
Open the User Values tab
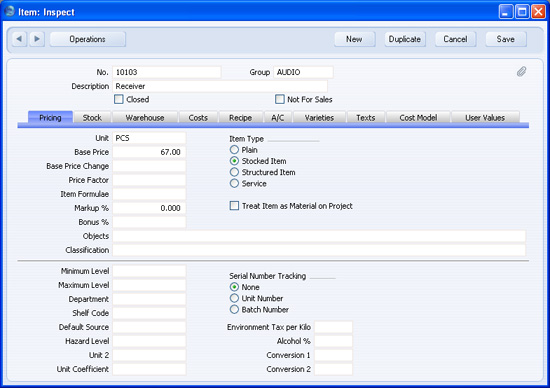coord(485,118)
